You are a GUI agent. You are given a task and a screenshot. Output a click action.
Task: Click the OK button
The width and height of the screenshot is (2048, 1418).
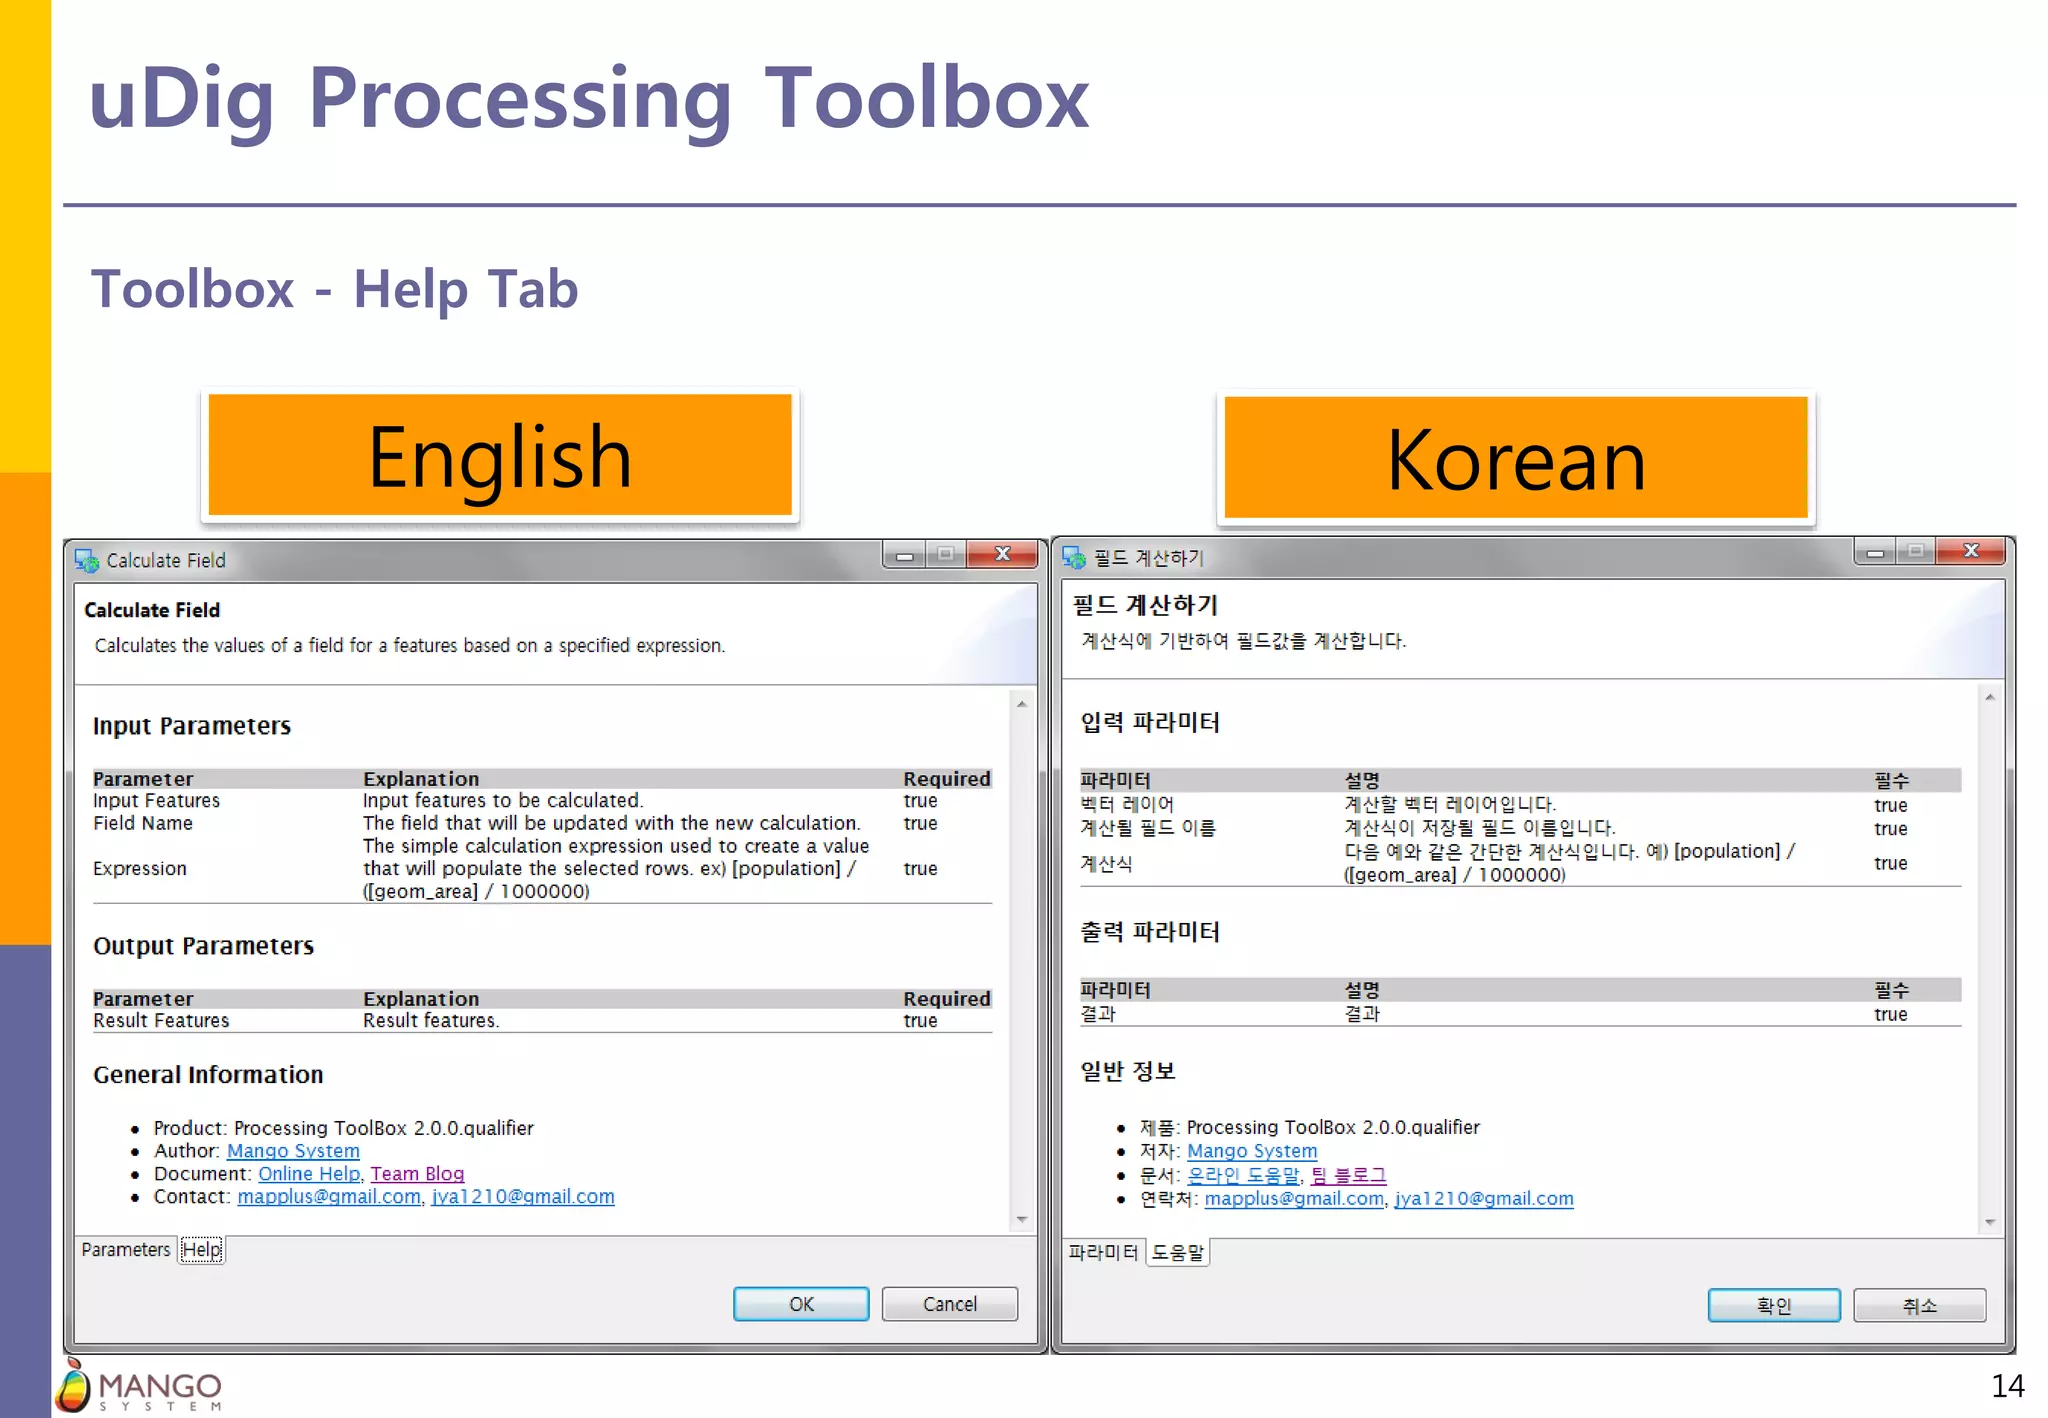tap(801, 1304)
